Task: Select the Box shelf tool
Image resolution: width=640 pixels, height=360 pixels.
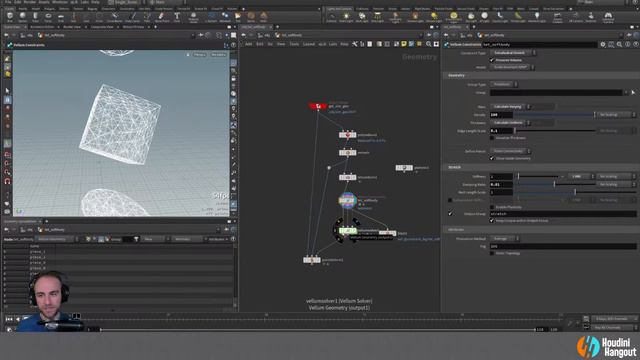Action: [10, 17]
